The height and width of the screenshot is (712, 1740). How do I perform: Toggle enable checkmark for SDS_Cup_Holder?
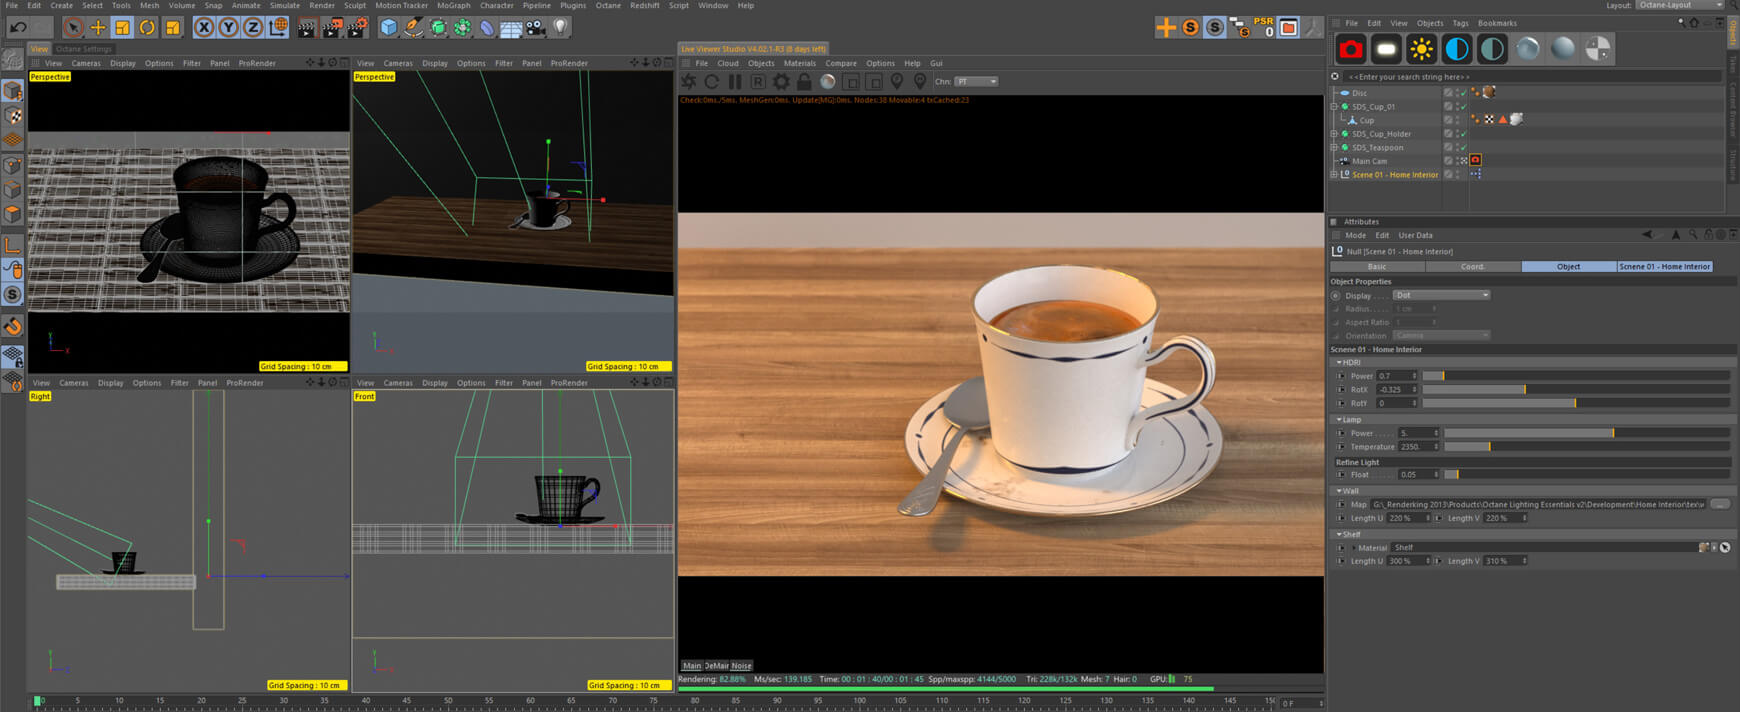click(1464, 133)
